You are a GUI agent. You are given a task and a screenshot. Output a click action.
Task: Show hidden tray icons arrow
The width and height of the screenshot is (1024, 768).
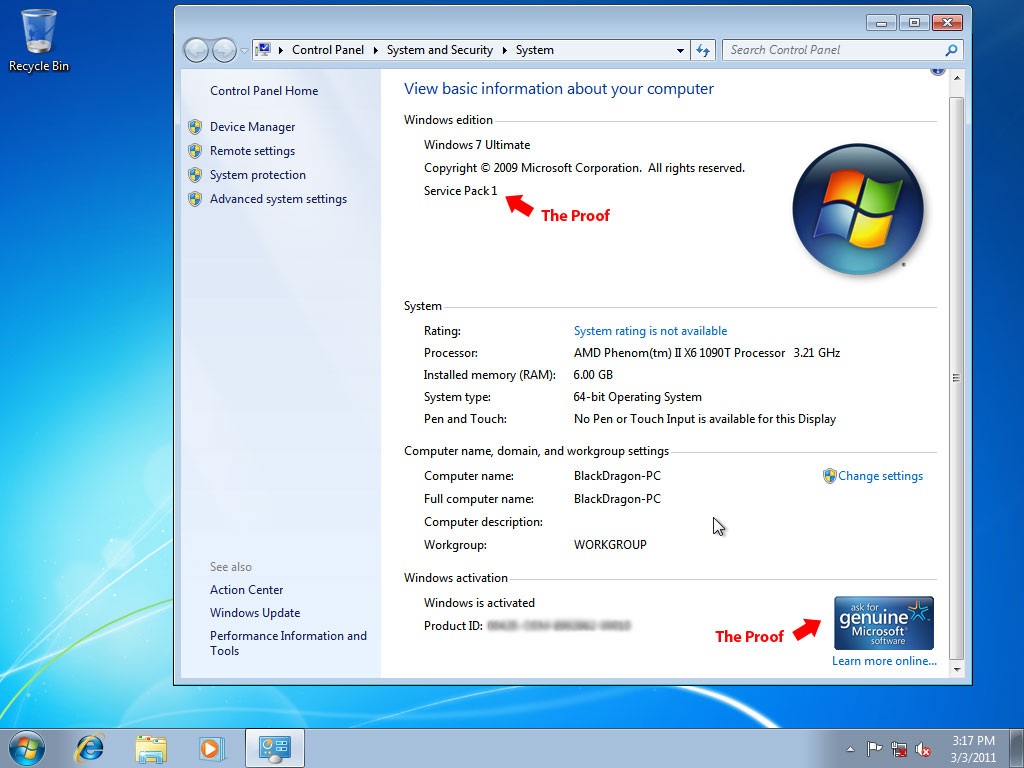850,749
